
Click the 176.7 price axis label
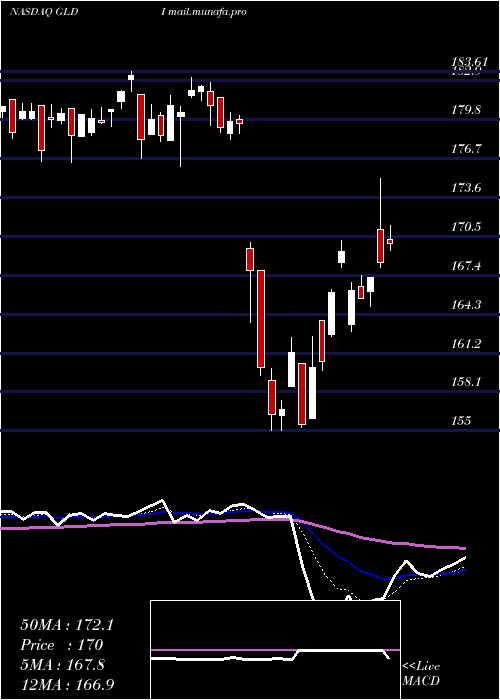pyautogui.click(x=466, y=149)
